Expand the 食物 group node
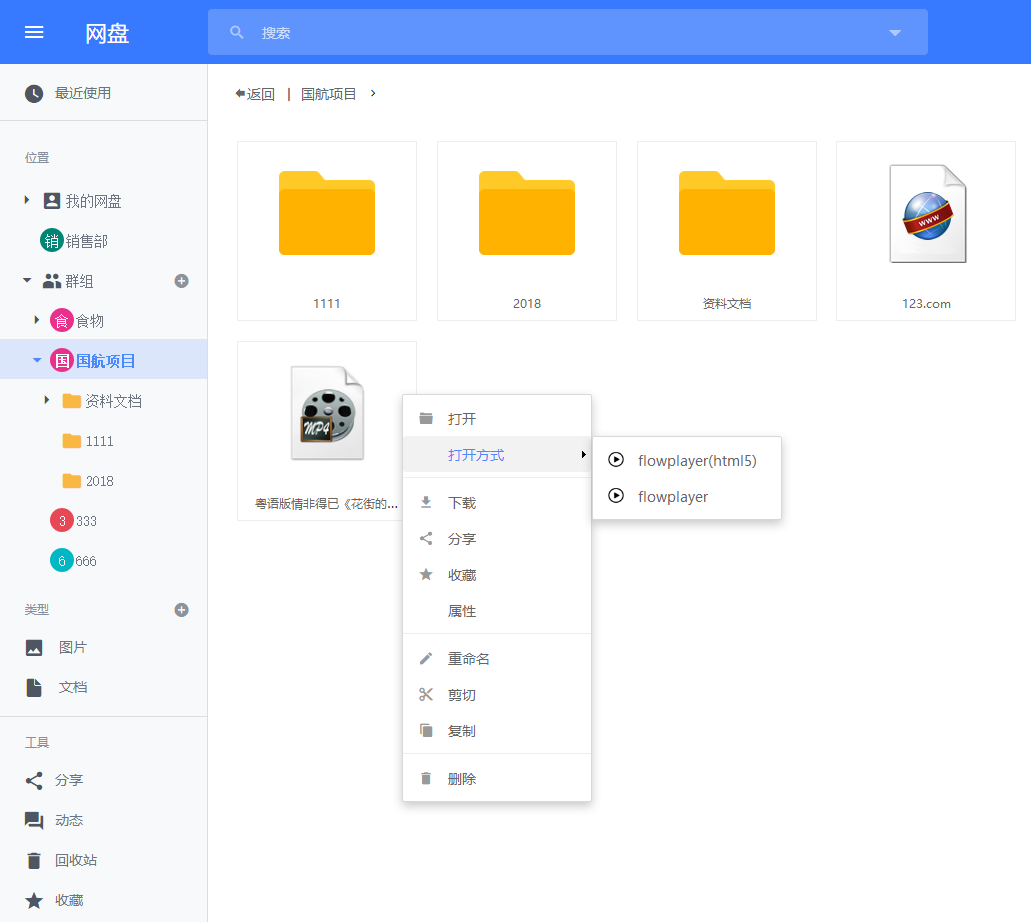 (37, 320)
